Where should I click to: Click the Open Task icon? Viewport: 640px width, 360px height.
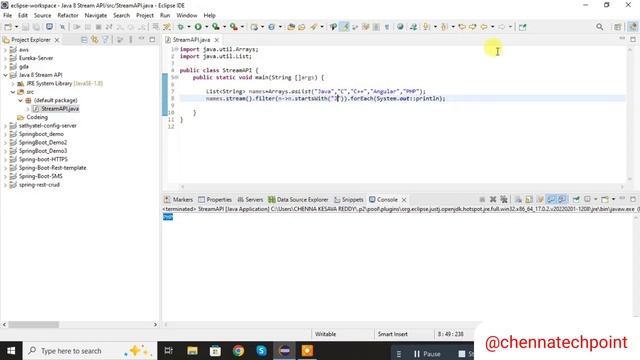302,27
